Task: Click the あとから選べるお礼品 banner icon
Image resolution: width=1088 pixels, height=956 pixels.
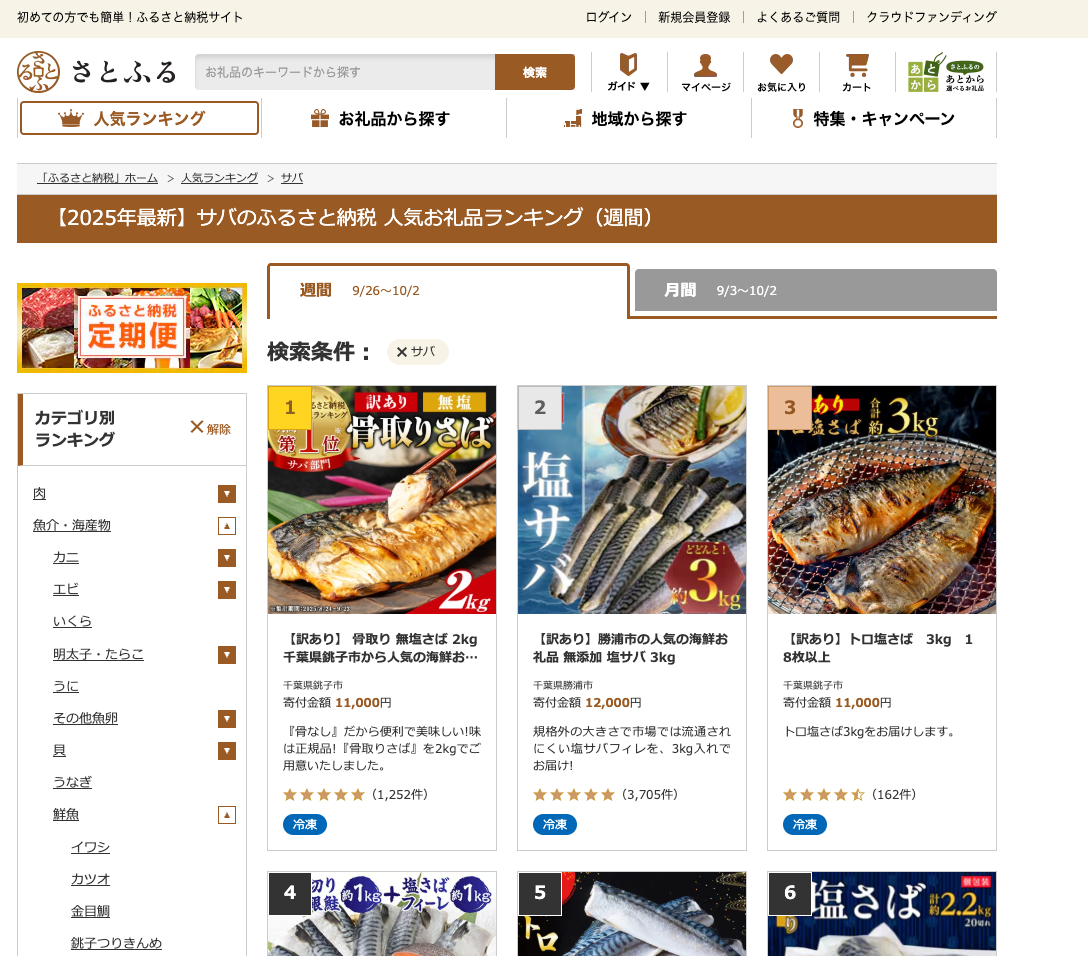Action: pos(946,71)
